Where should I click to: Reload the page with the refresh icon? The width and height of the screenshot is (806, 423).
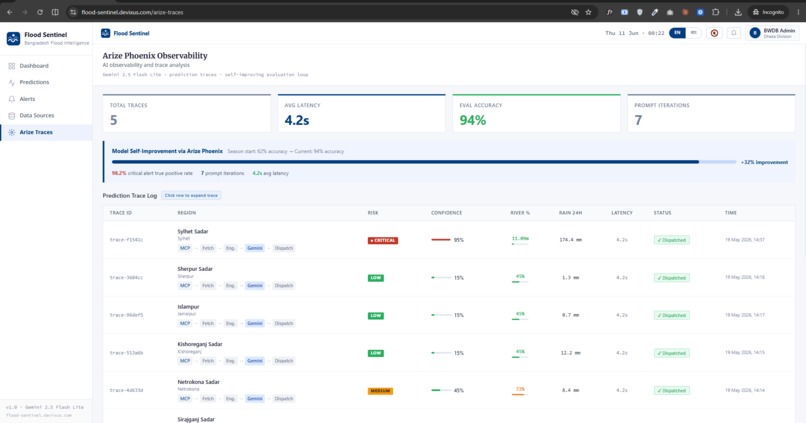pos(40,12)
